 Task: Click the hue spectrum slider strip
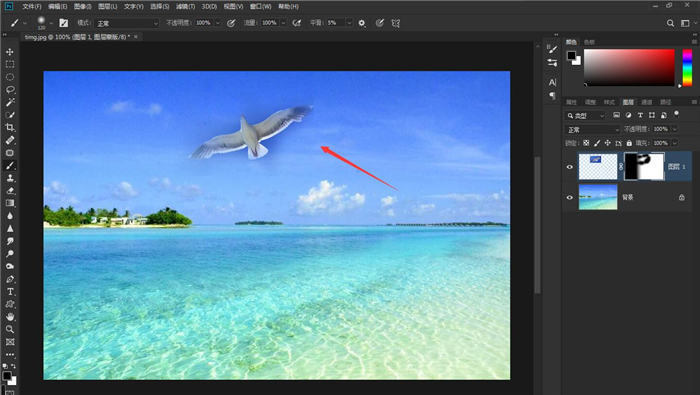(687, 67)
